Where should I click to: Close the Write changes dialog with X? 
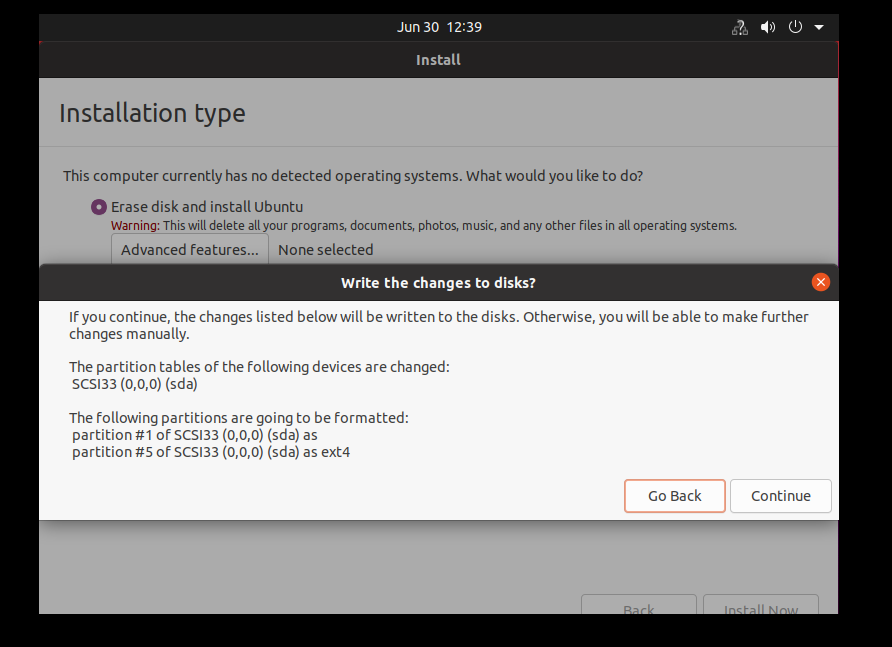coord(820,282)
